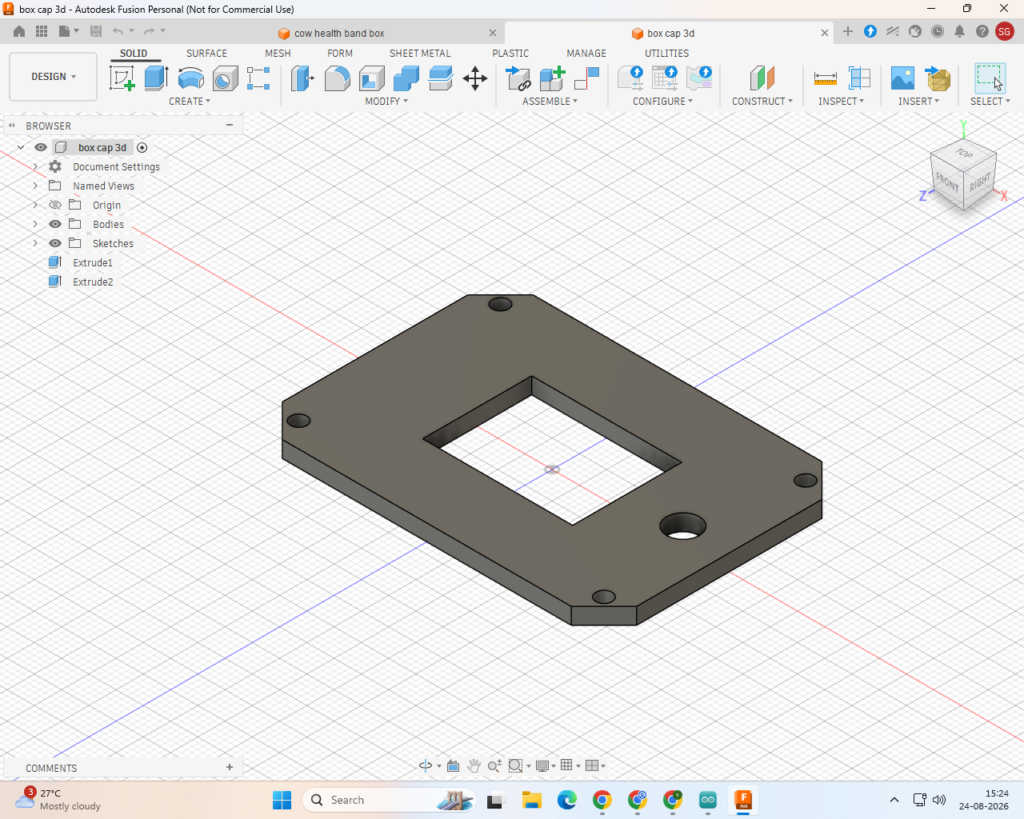Image resolution: width=1024 pixels, height=819 pixels.
Task: Activate box cap 3d component radio button
Action: (x=142, y=148)
